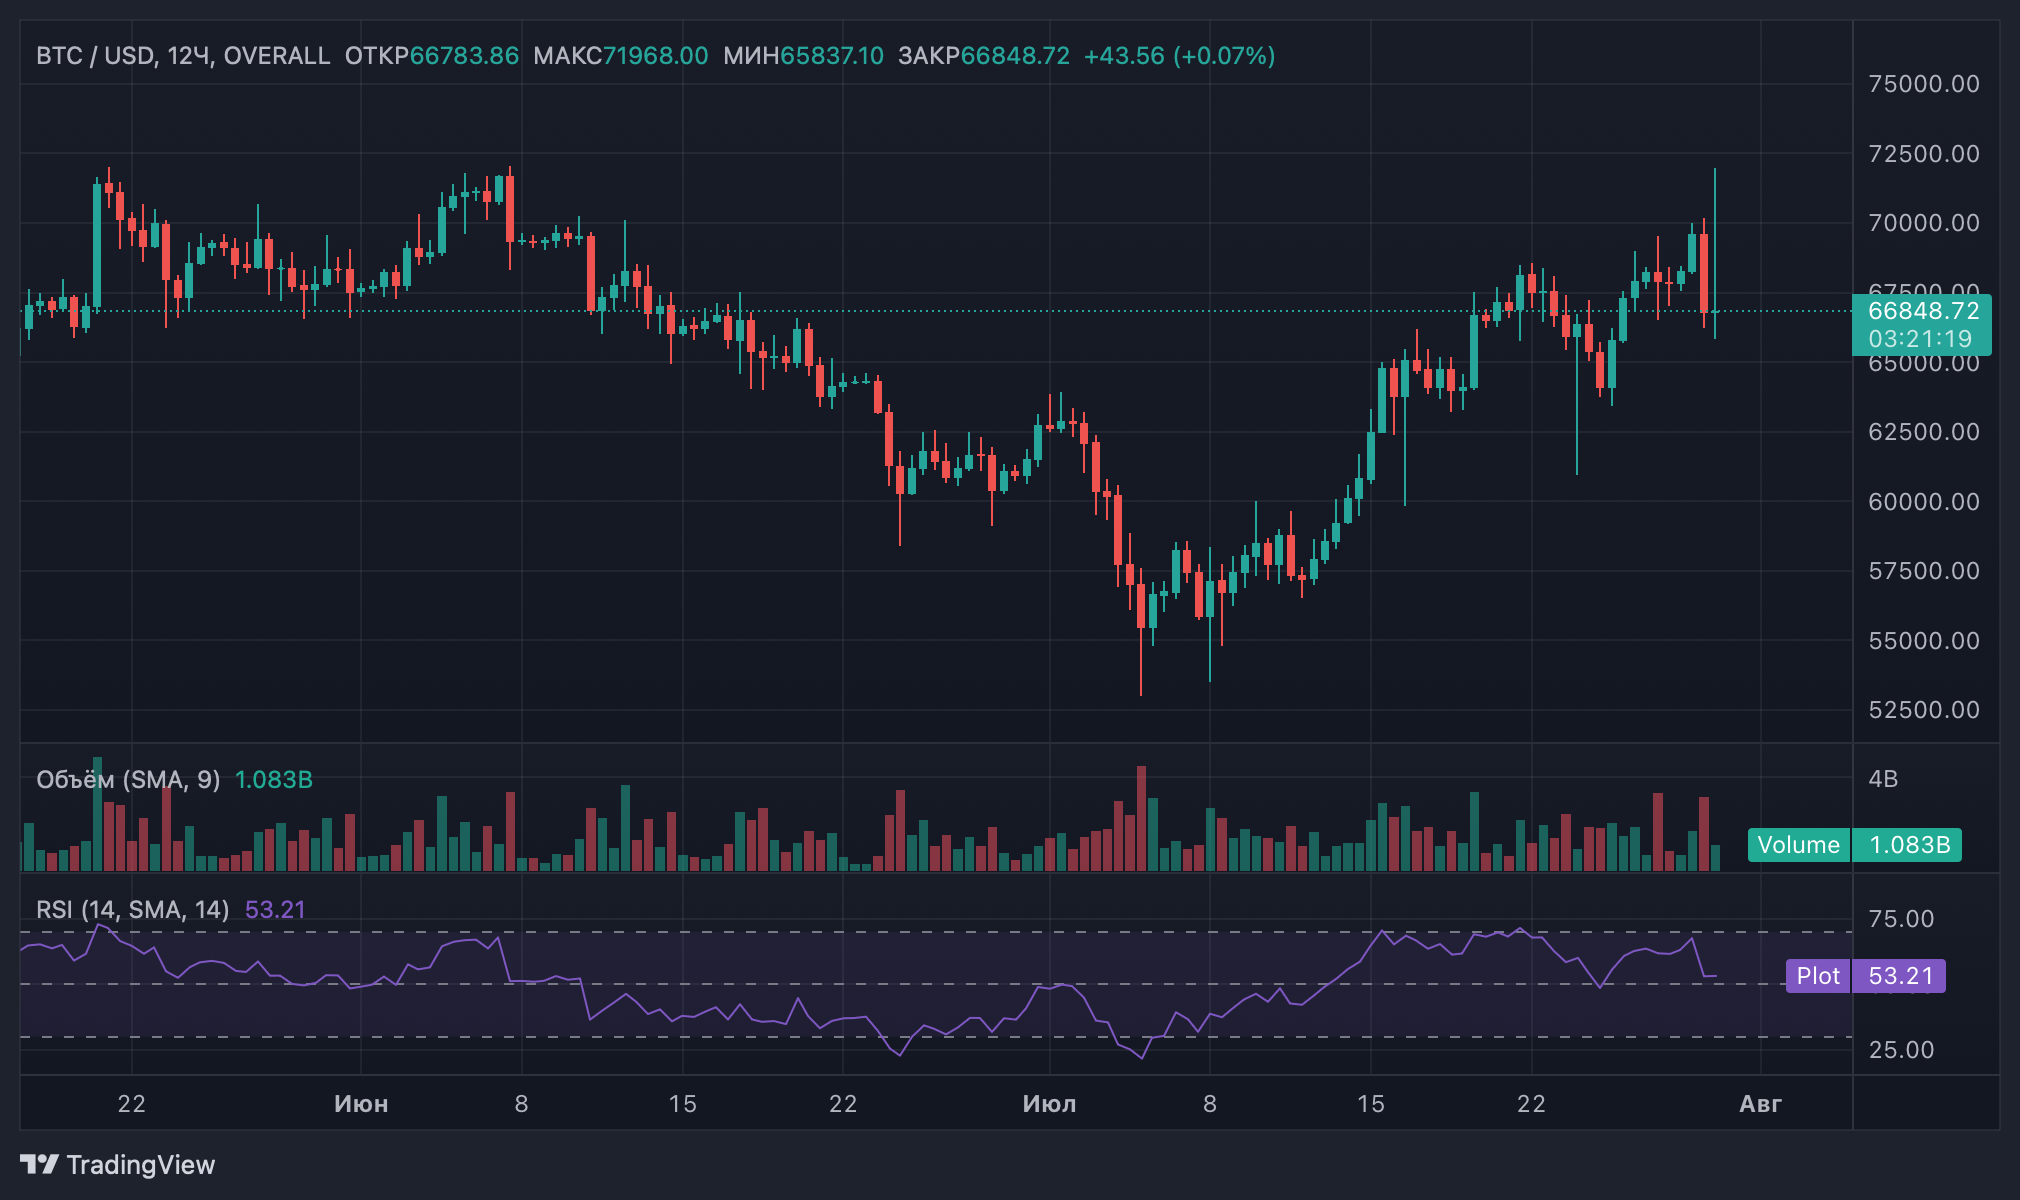This screenshot has height=1200, width=2020.
Task: Click the +43.56 (+0.07%) change value
Action: pos(1179,56)
